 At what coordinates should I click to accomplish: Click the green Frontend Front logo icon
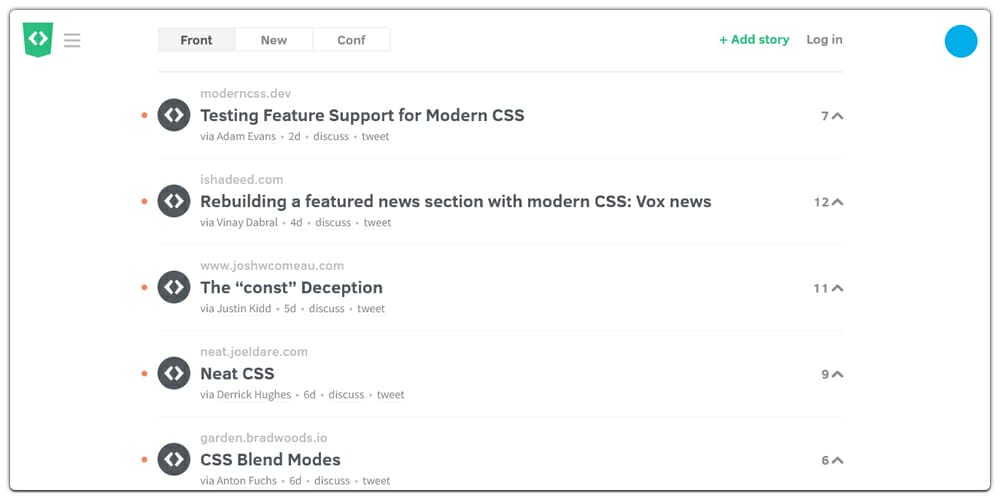[x=38, y=40]
